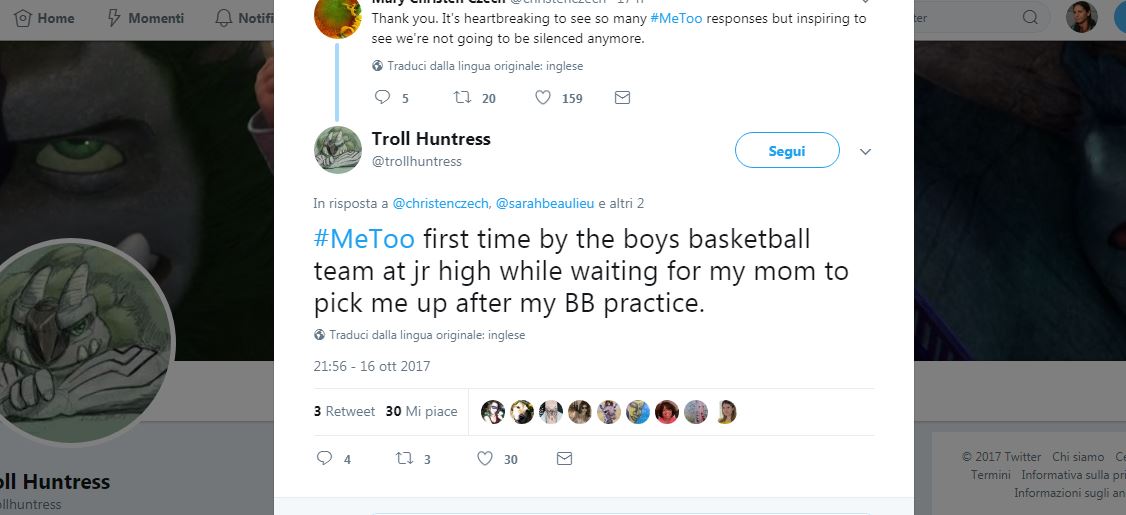Click the search magnifier icon

click(1030, 18)
